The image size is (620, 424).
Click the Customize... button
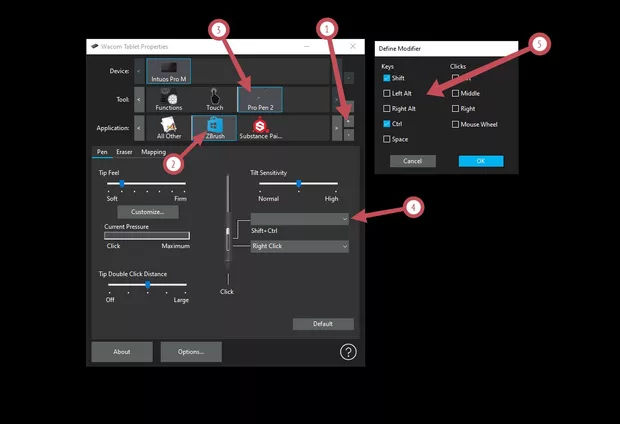pos(148,212)
